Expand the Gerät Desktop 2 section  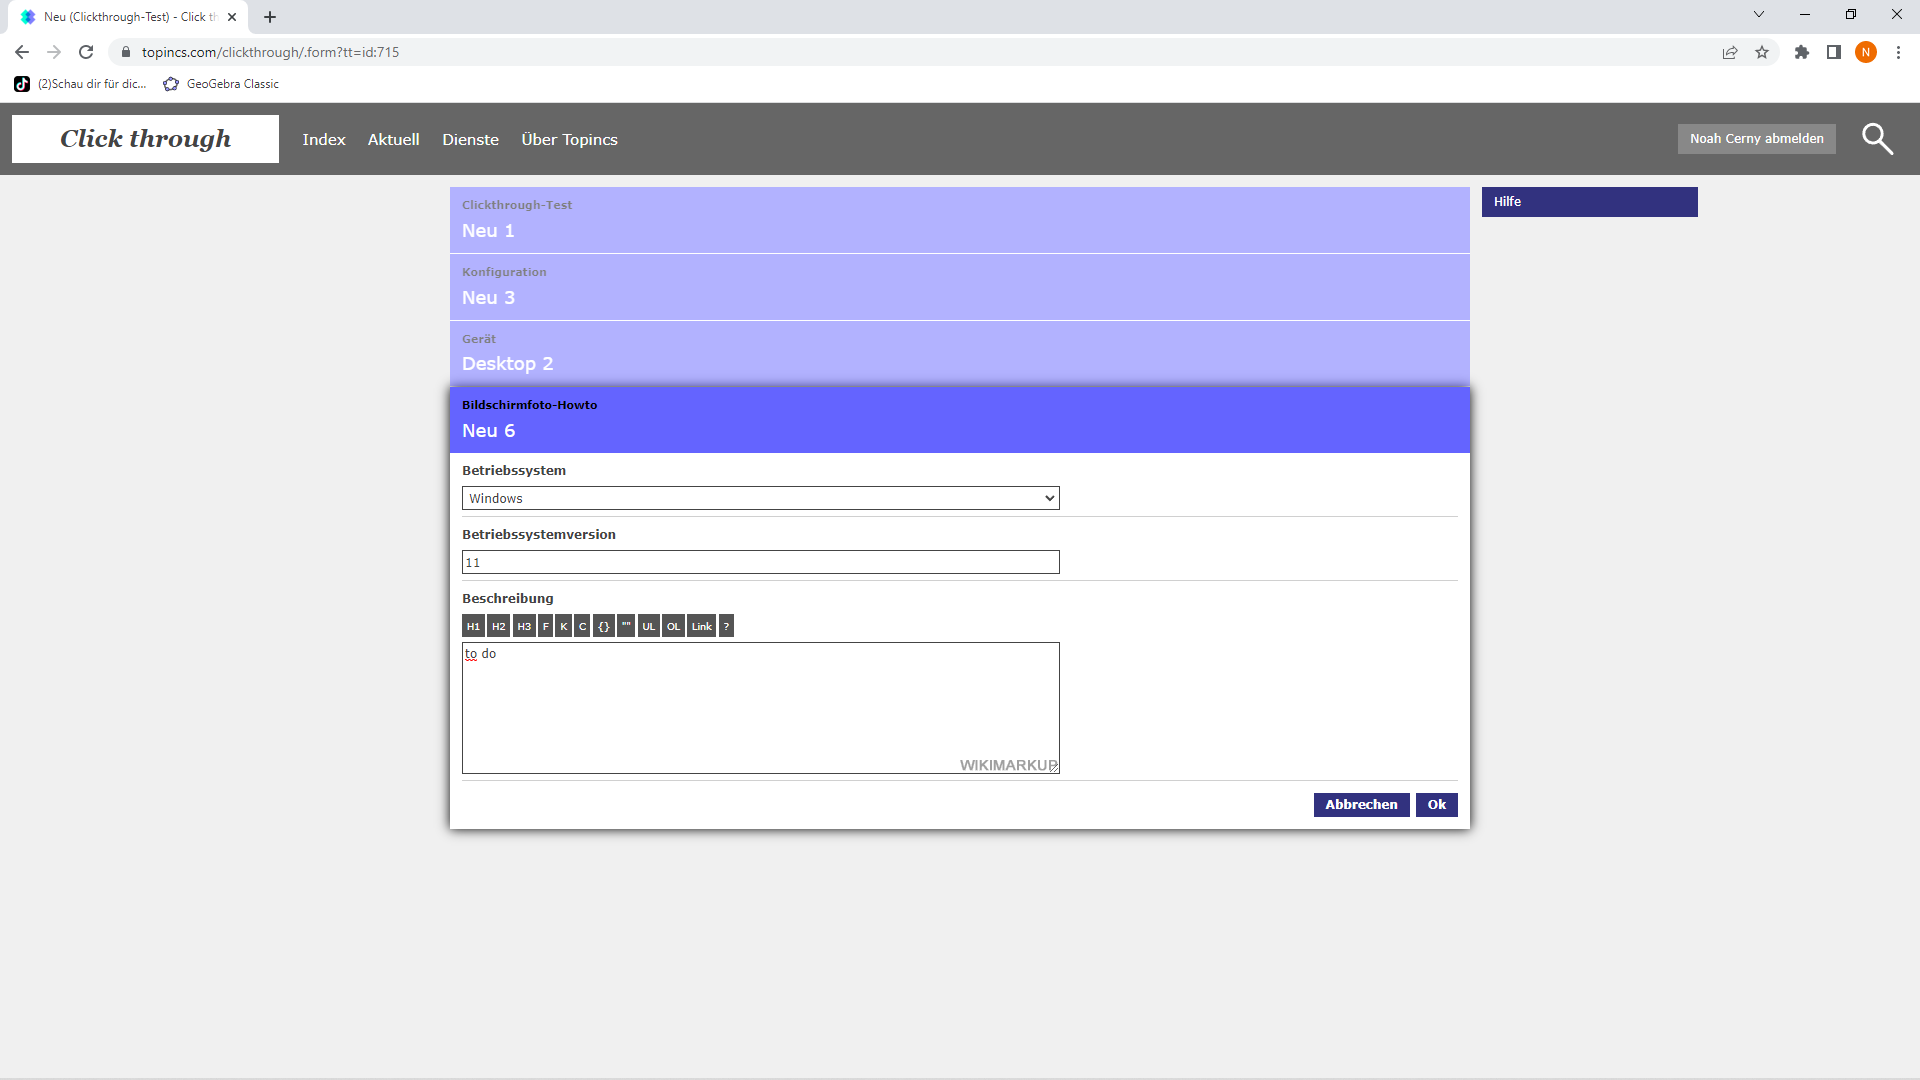tap(959, 353)
